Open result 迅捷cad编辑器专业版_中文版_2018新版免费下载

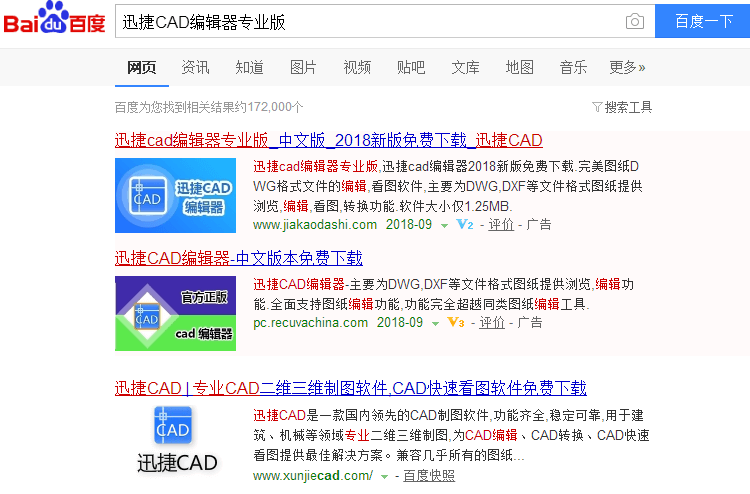pyautogui.click(x=329, y=141)
